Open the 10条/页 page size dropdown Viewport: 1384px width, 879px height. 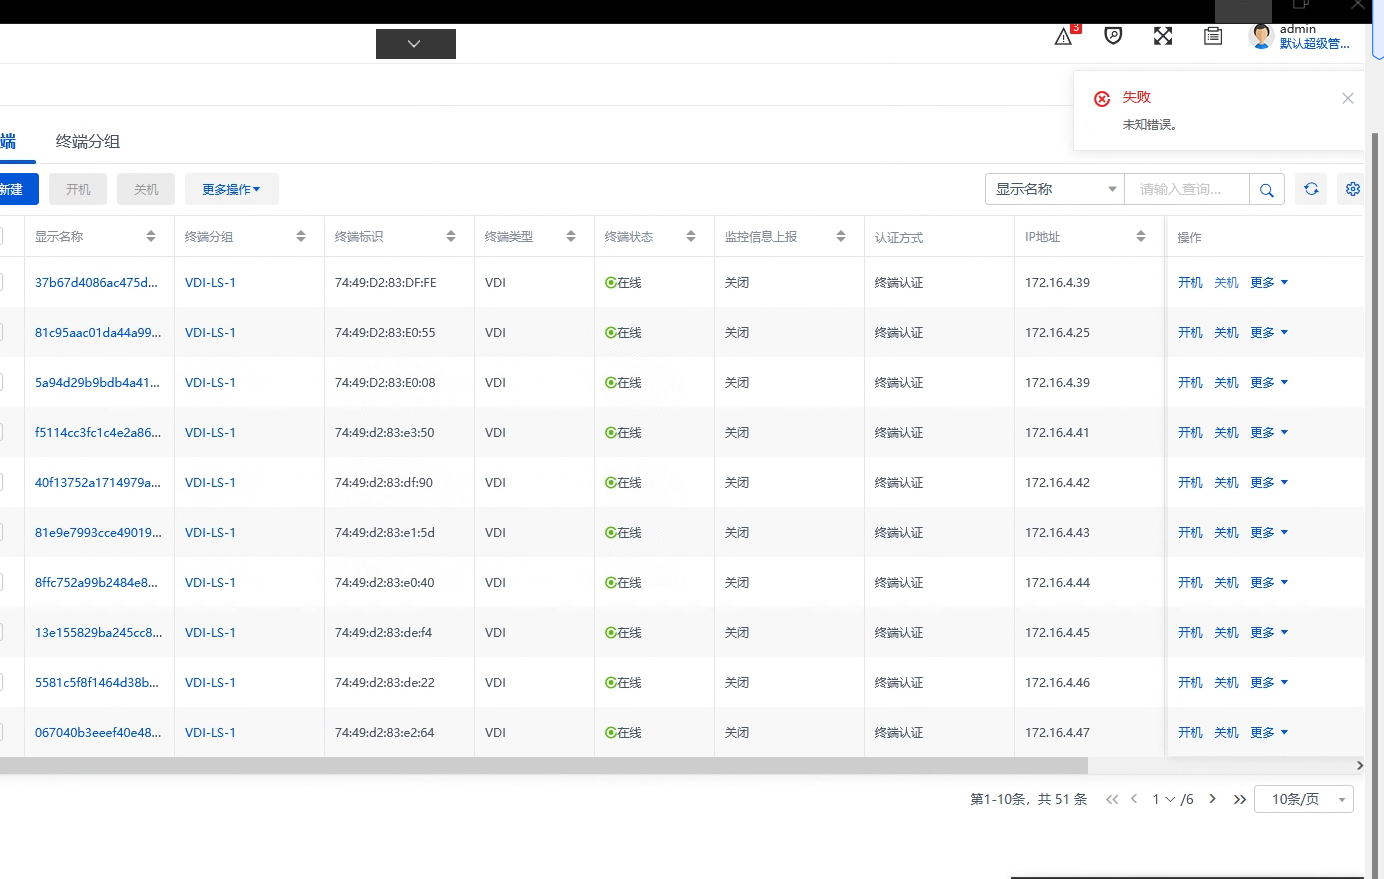coord(1304,799)
